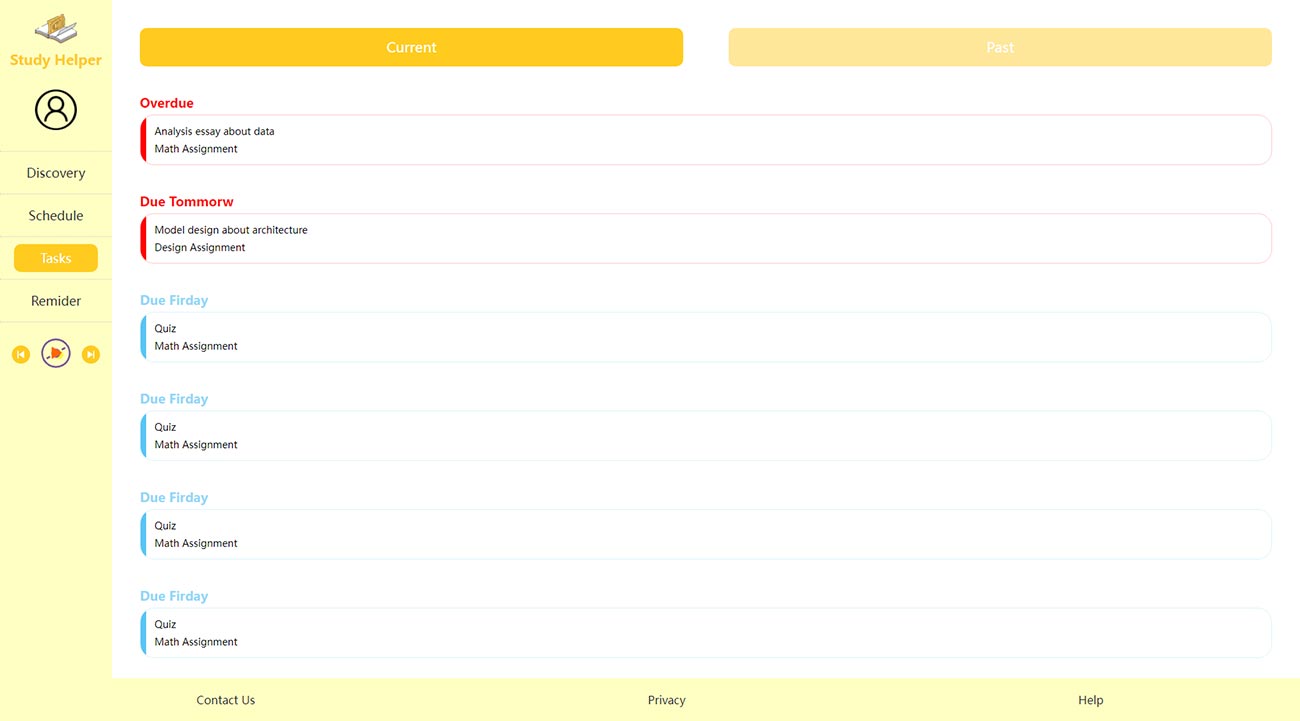The image size is (1300, 721).
Task: Open the Remider section
Action: click(x=56, y=301)
